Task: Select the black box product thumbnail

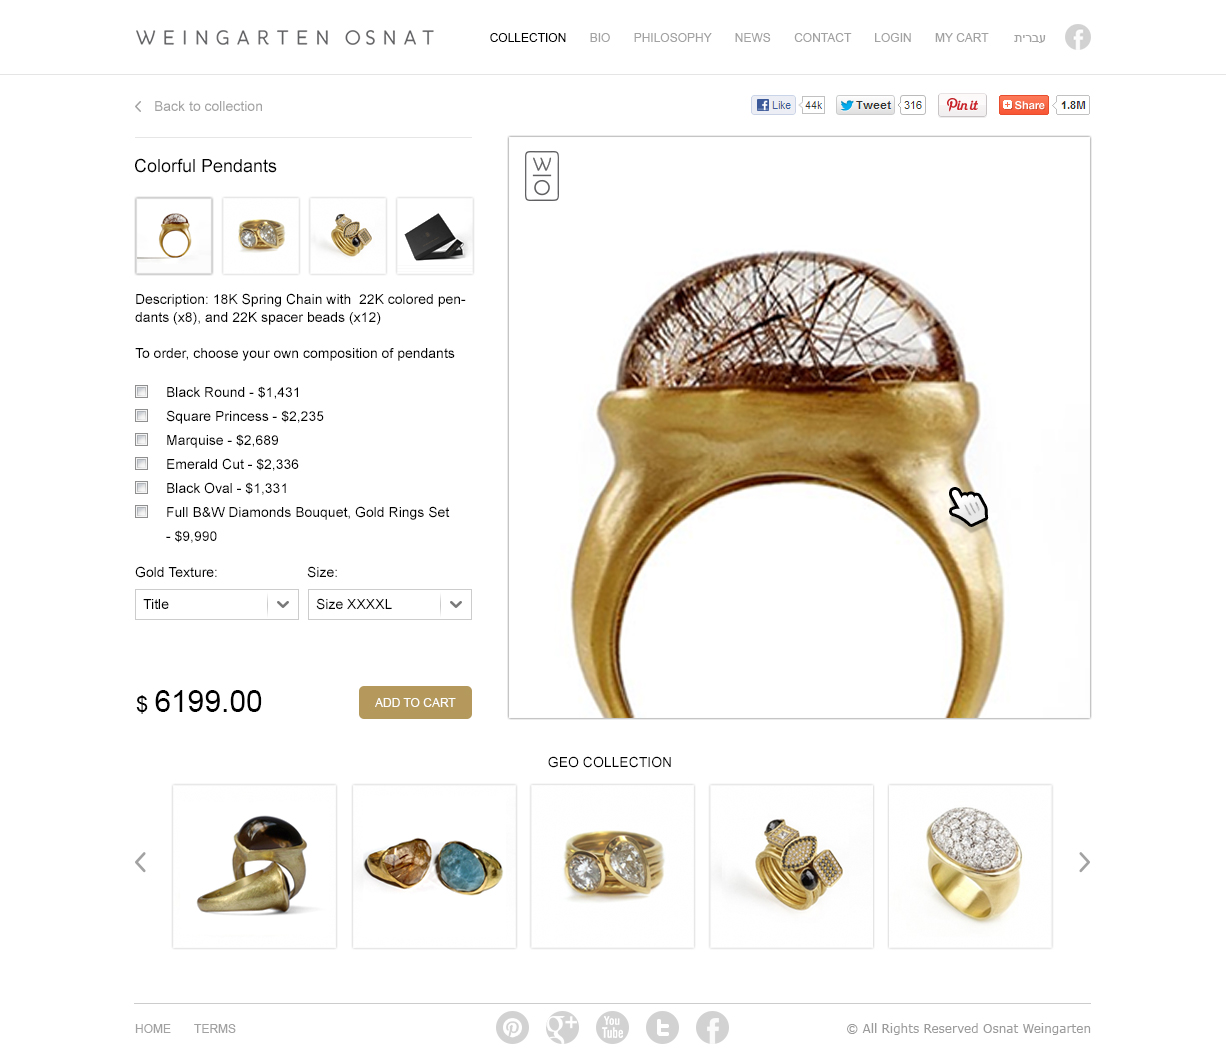Action: [x=435, y=236]
